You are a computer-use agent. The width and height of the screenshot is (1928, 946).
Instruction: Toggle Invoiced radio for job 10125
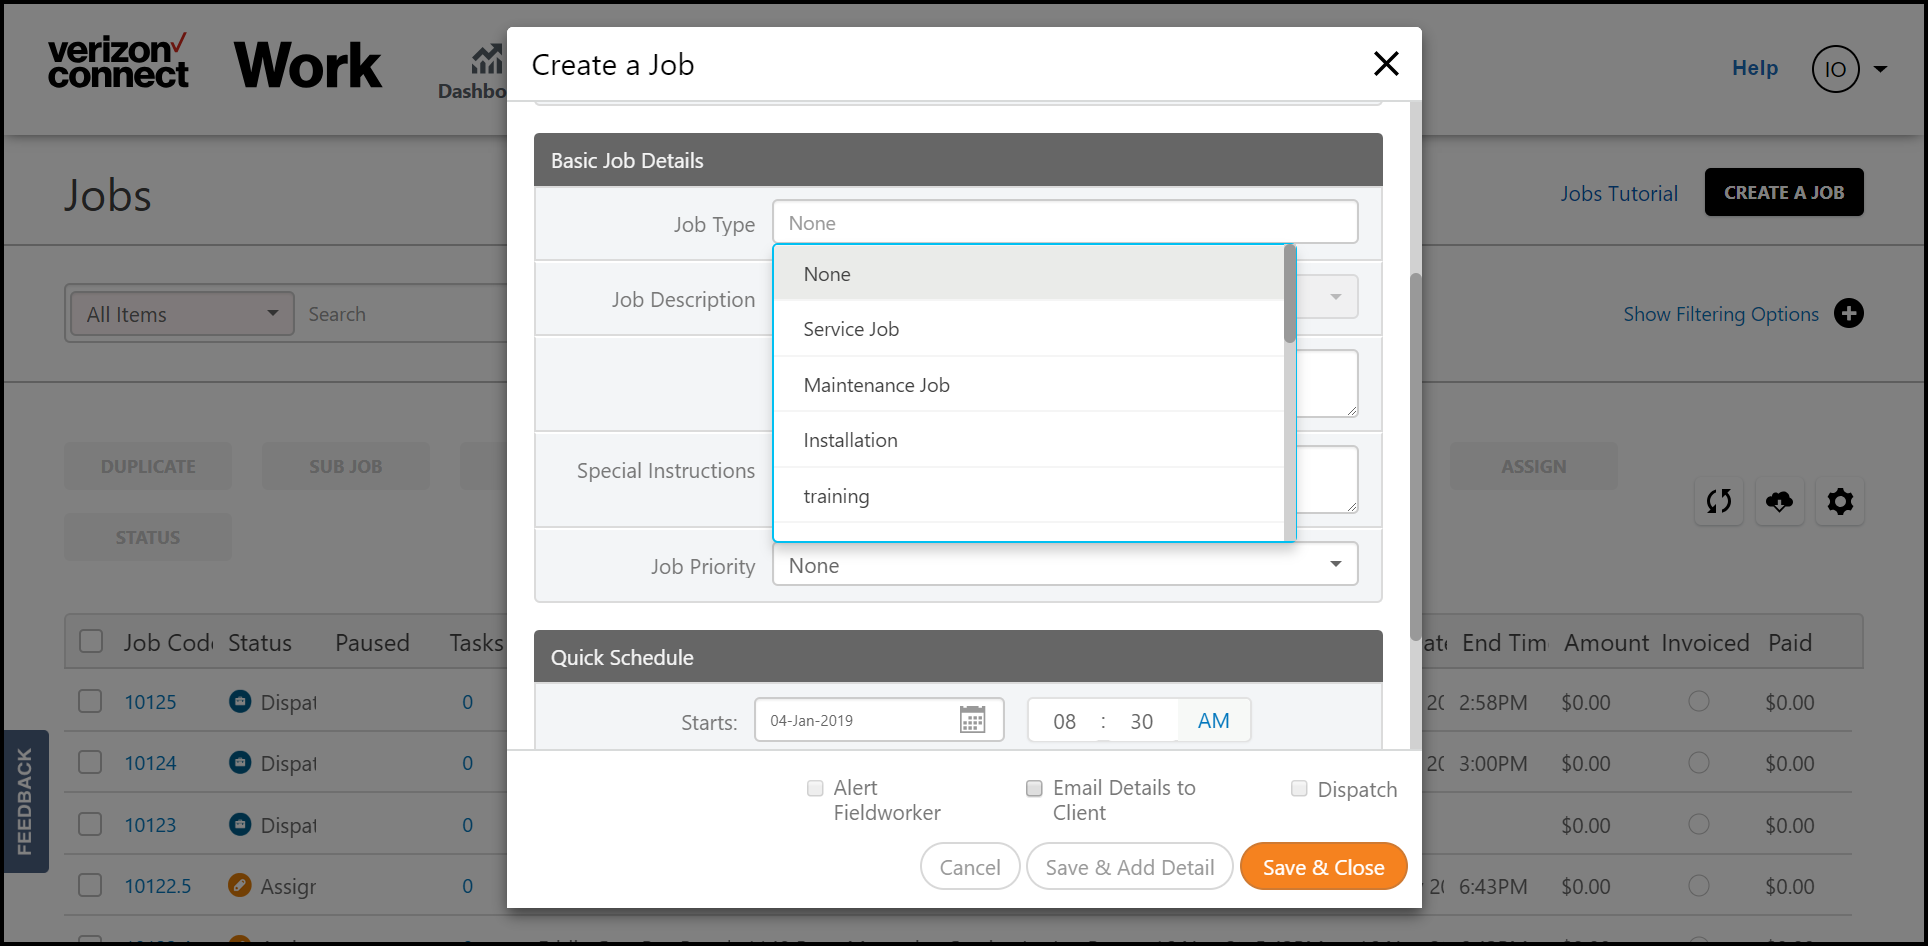click(x=1698, y=701)
